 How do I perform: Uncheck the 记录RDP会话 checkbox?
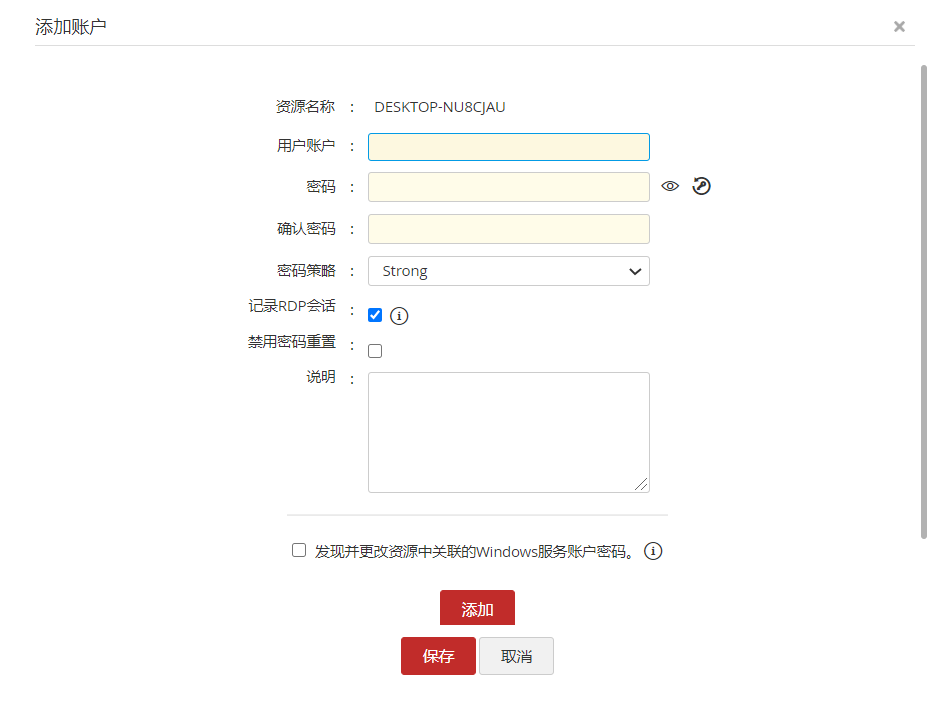(x=375, y=315)
